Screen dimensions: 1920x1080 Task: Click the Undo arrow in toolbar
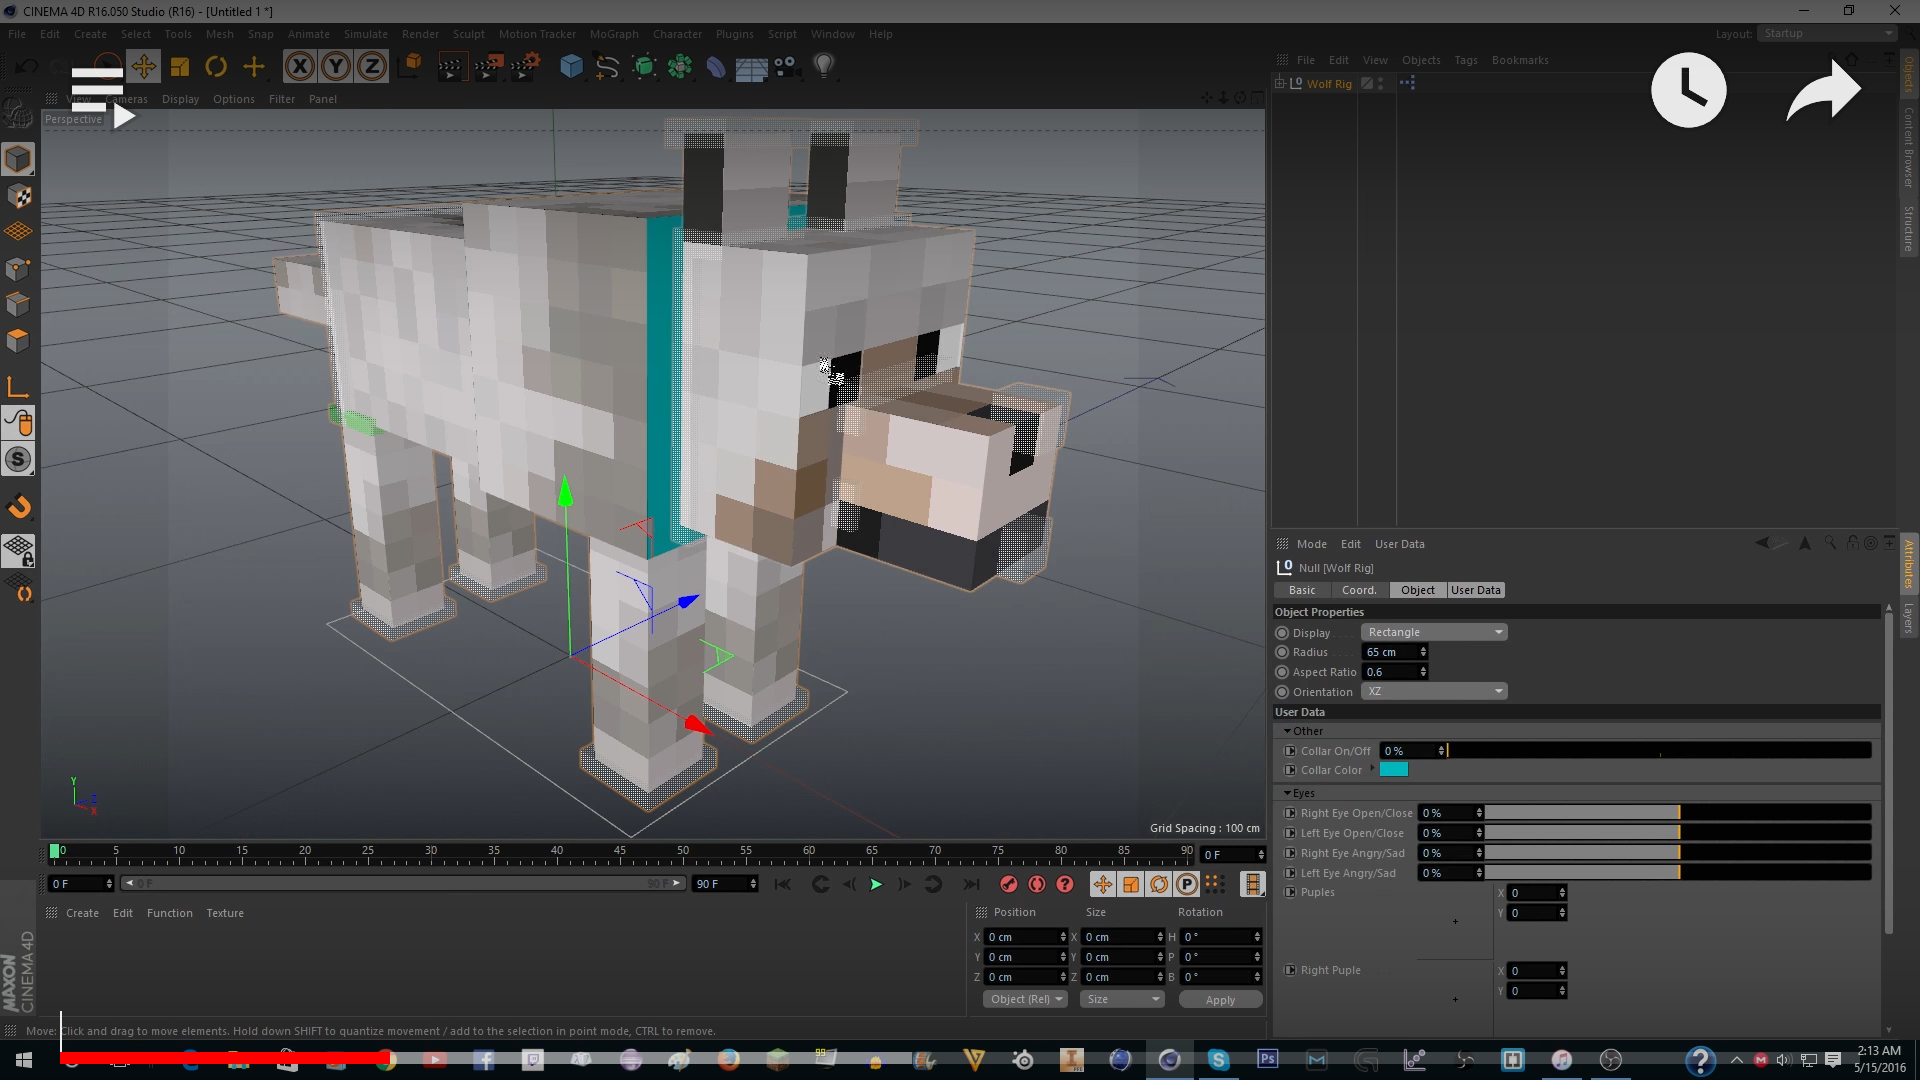[26, 67]
